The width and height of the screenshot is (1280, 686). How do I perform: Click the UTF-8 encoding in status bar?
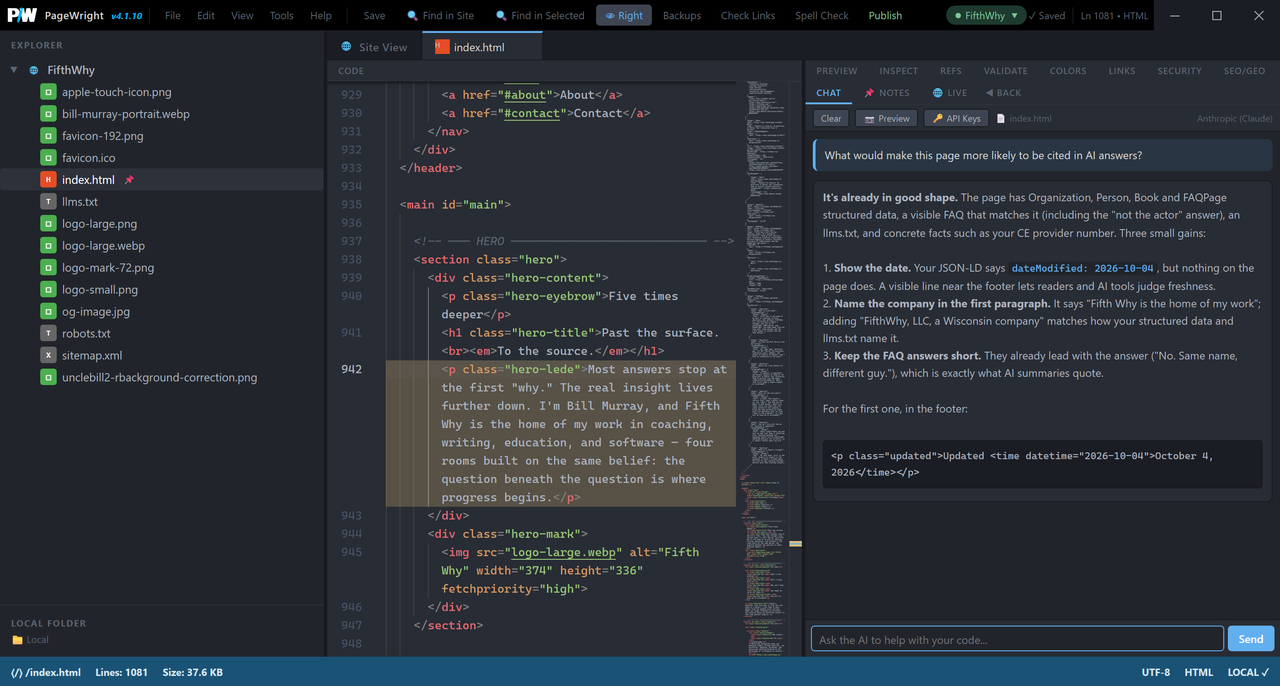point(1155,672)
